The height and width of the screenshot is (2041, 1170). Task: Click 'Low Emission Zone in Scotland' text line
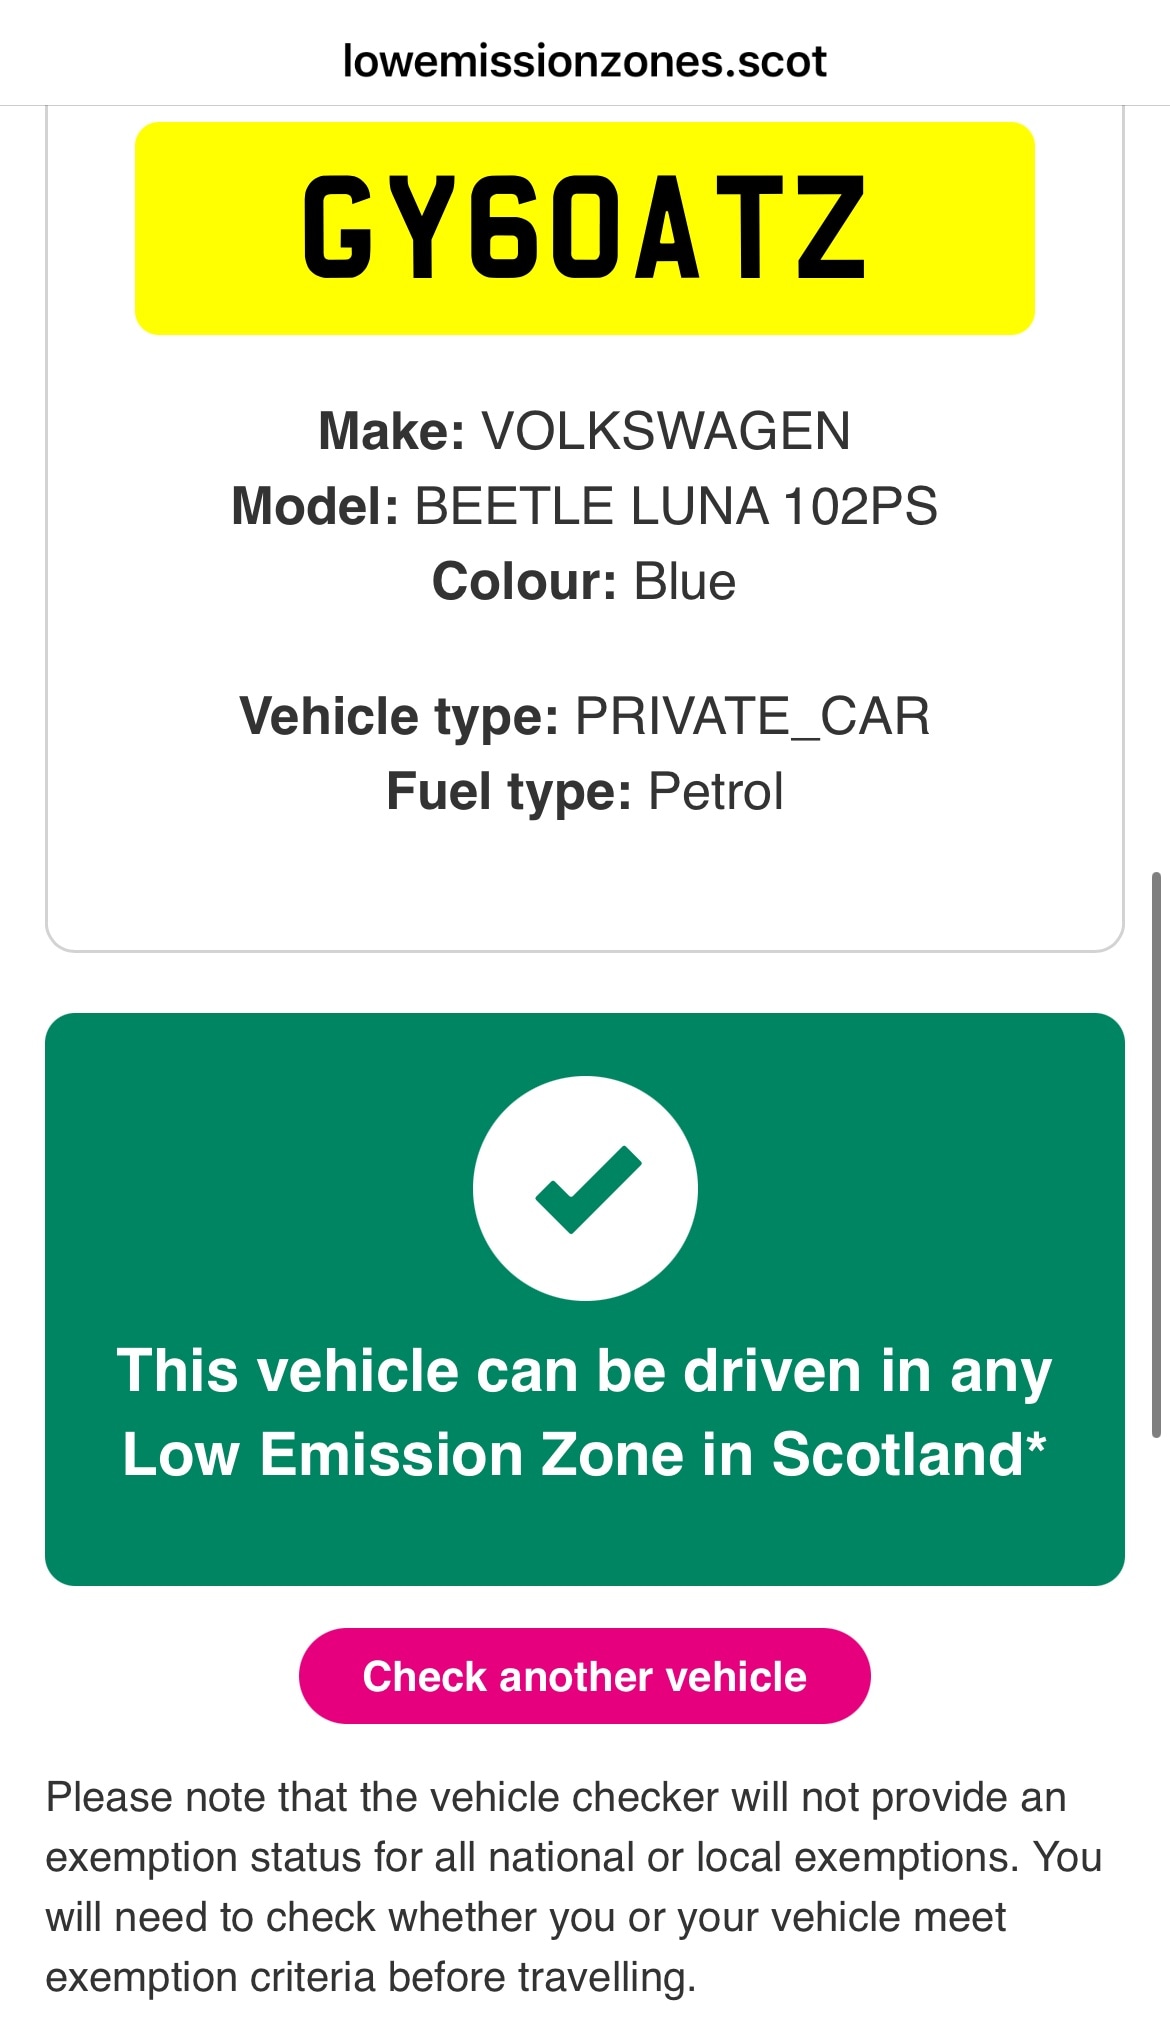click(574, 1454)
